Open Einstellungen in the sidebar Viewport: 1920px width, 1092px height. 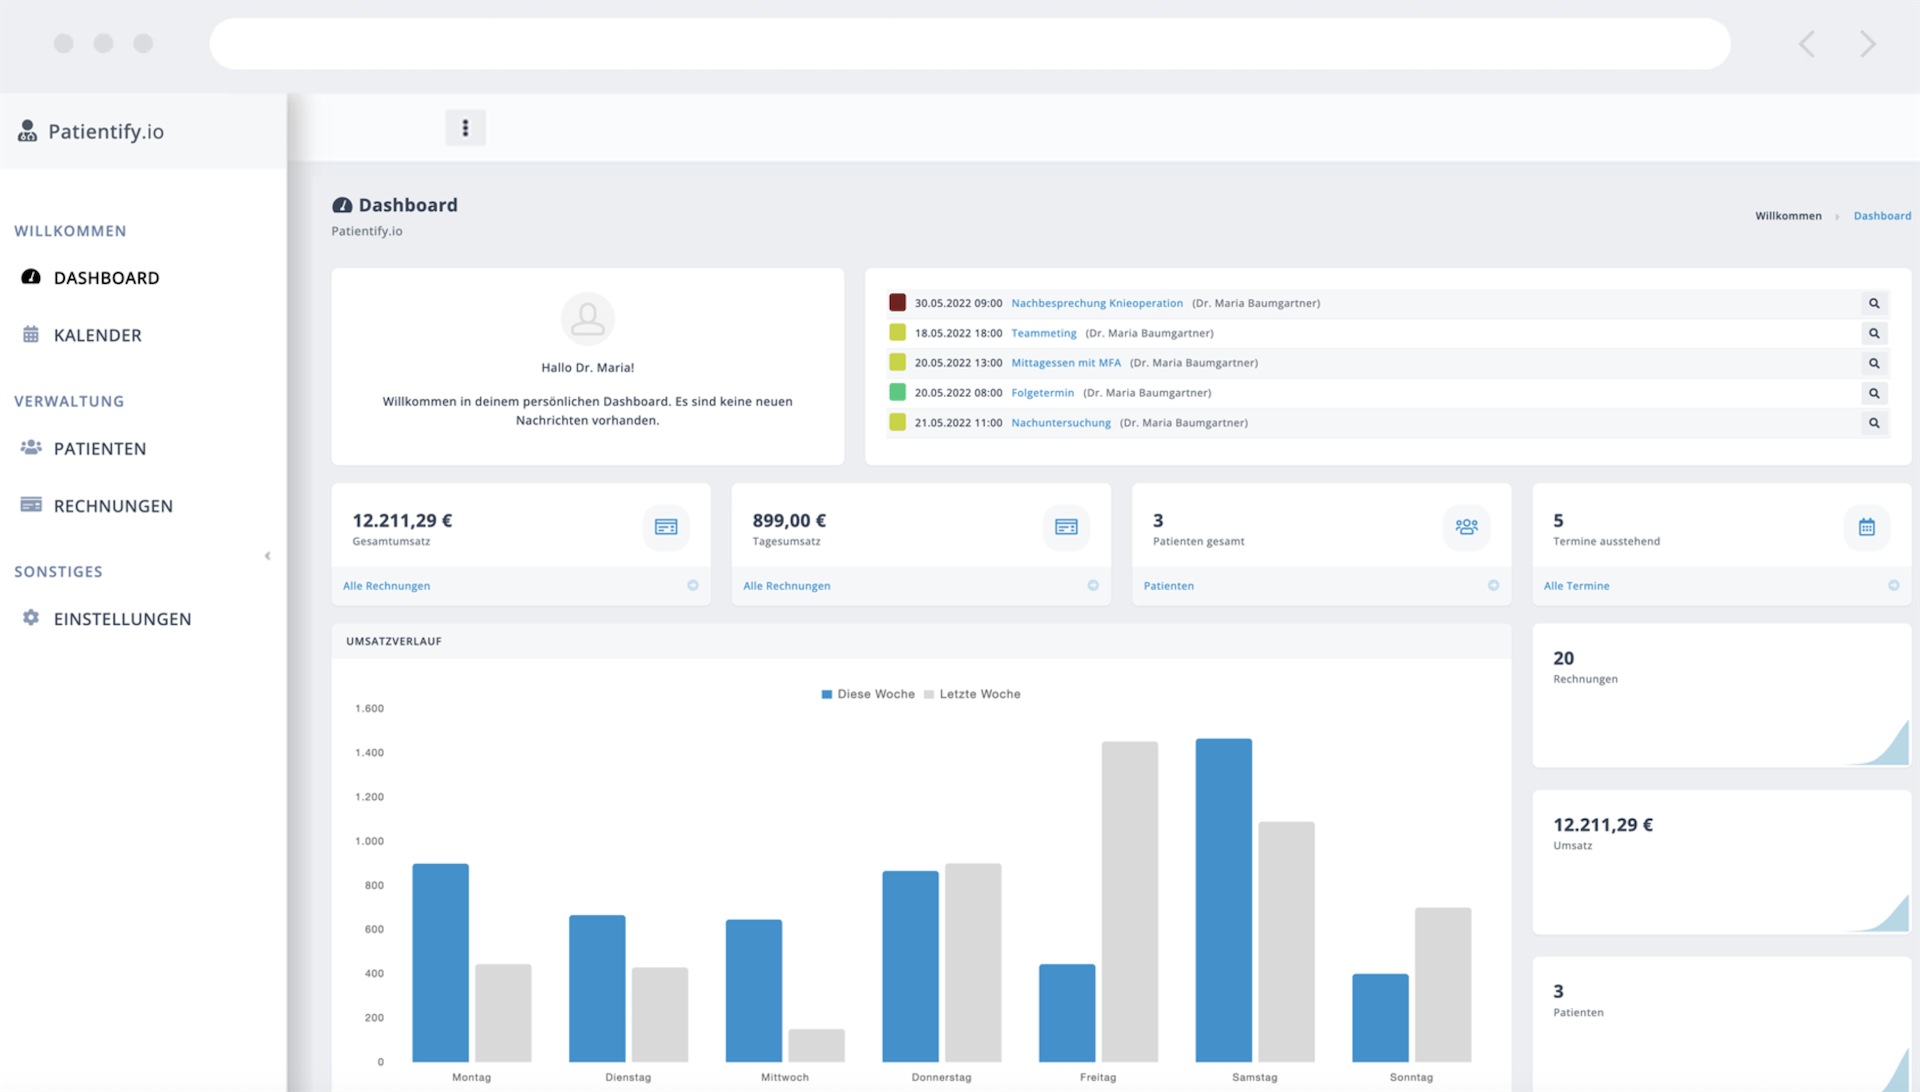tap(122, 619)
